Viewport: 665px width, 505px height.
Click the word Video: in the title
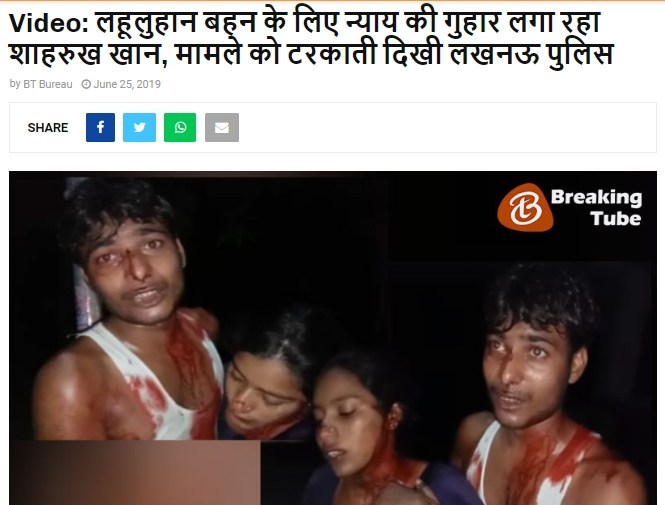click(49, 22)
